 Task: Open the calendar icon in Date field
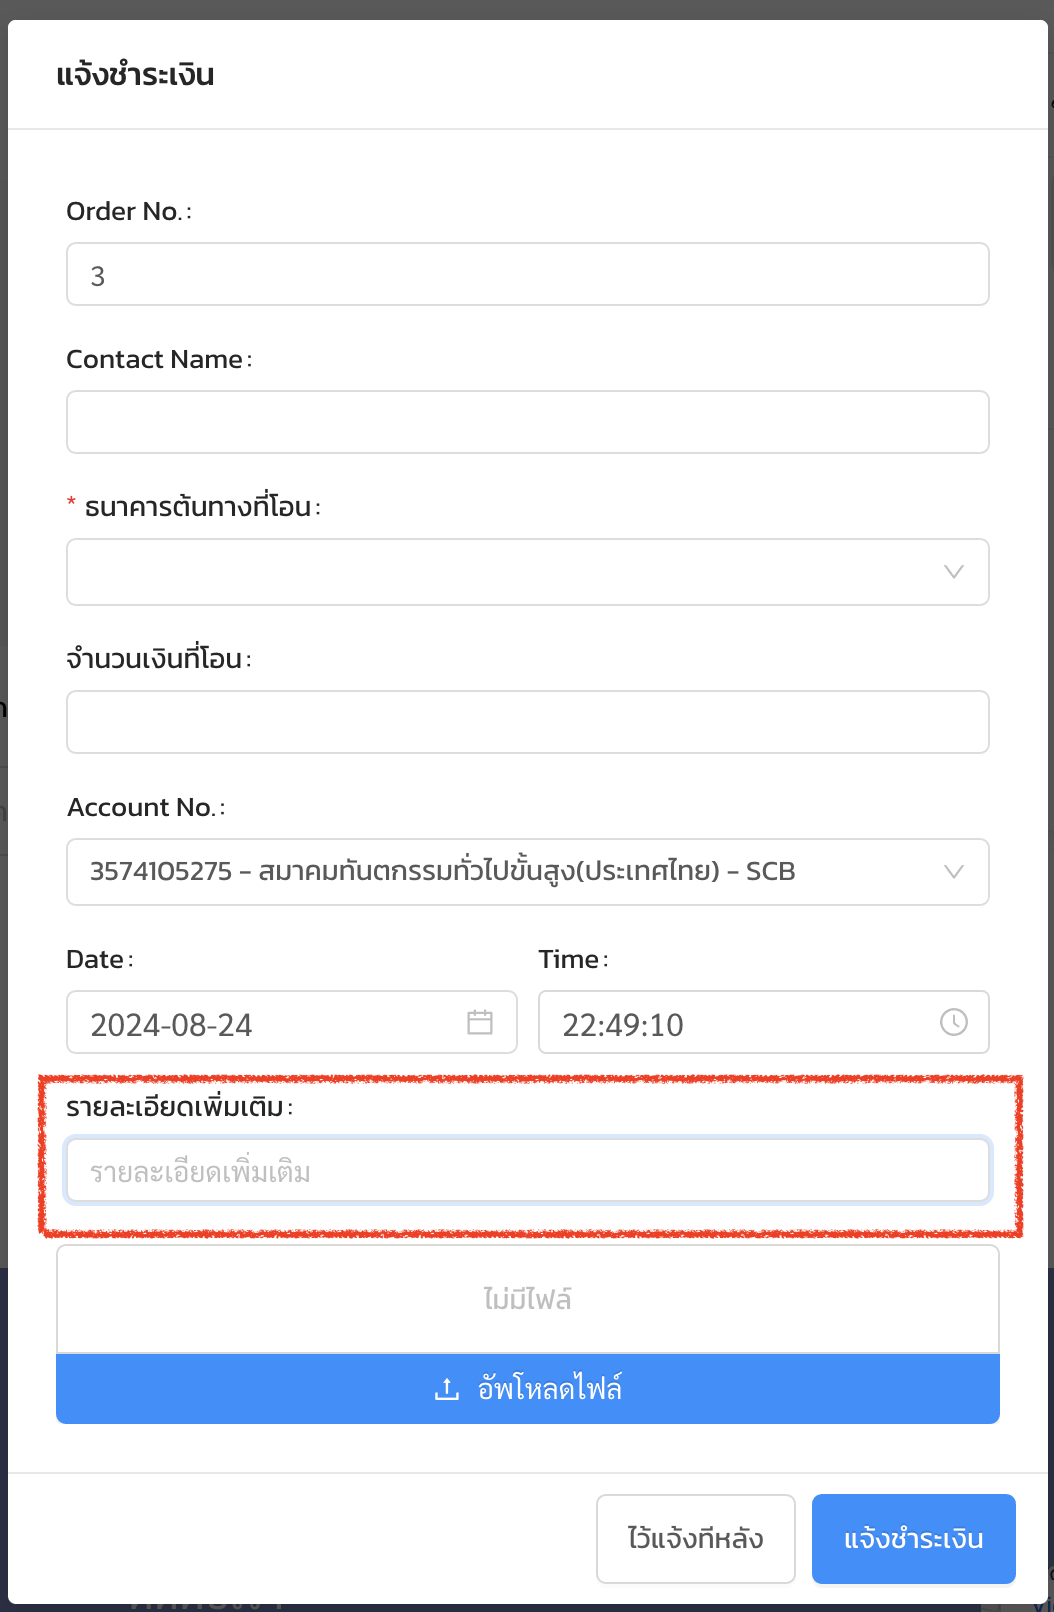pos(480,1022)
